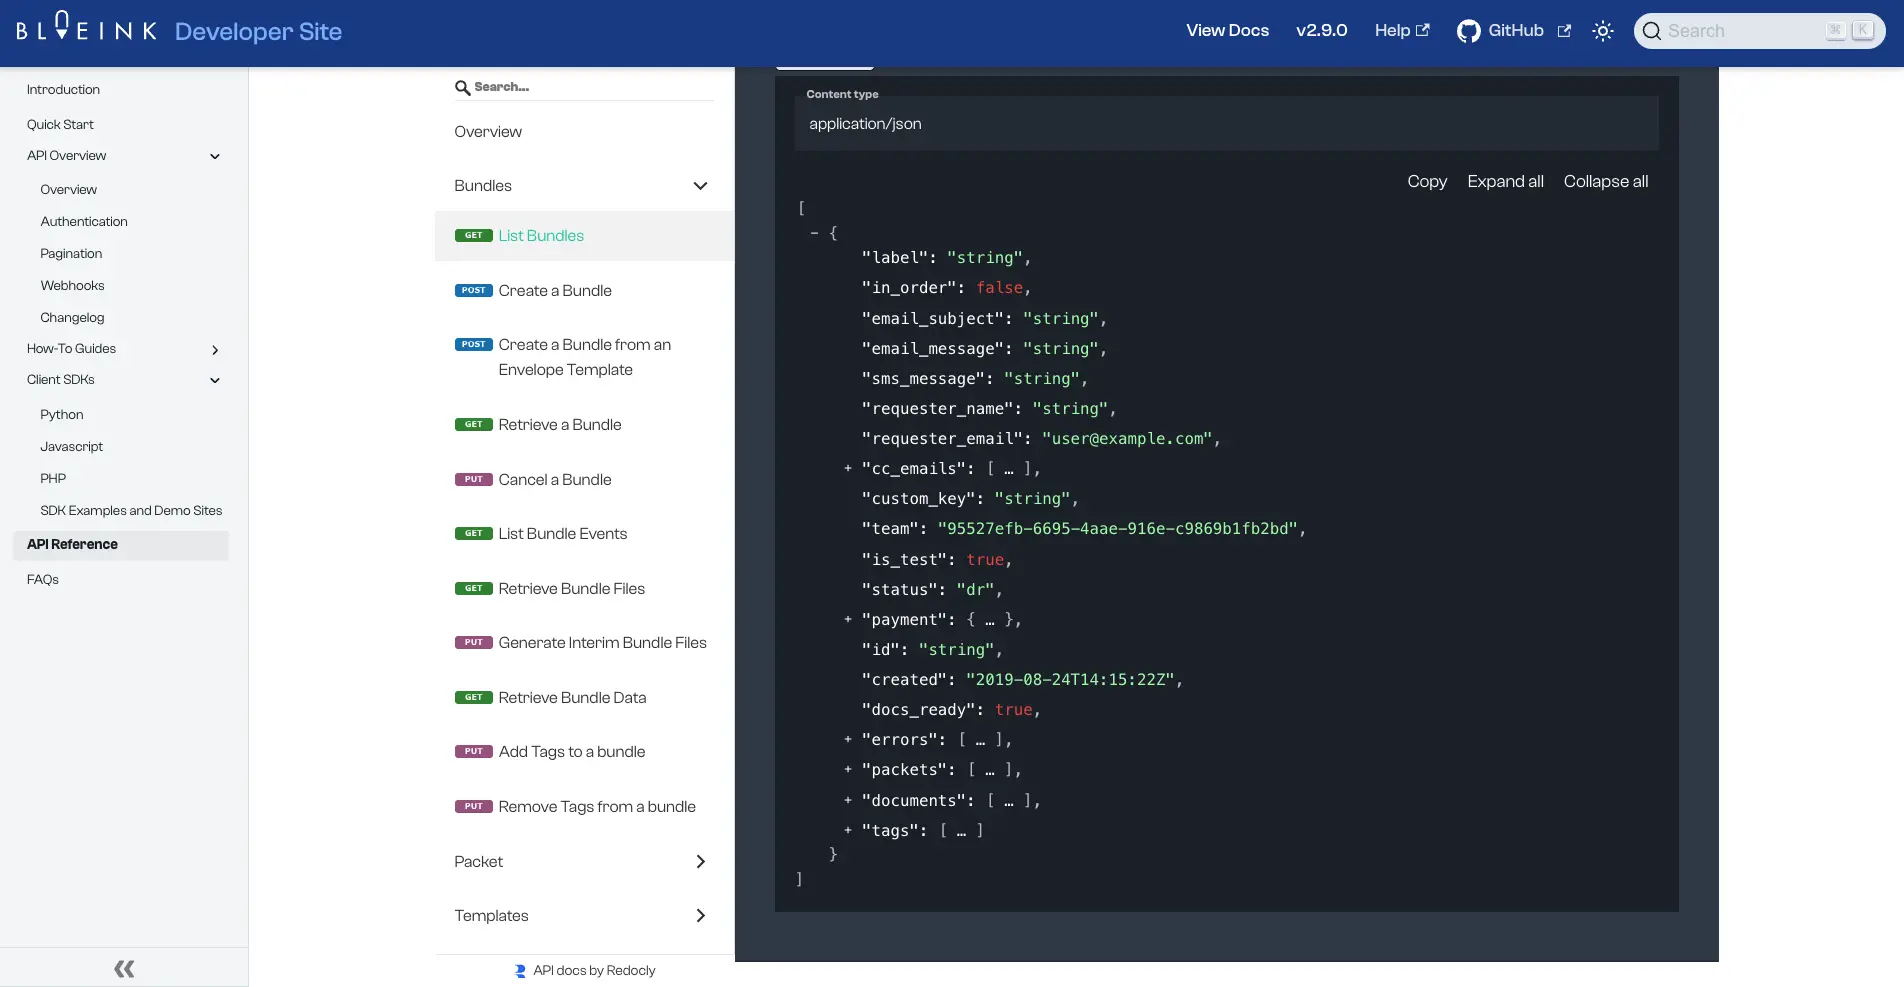Collapse the API Overview section chevron

coord(215,156)
